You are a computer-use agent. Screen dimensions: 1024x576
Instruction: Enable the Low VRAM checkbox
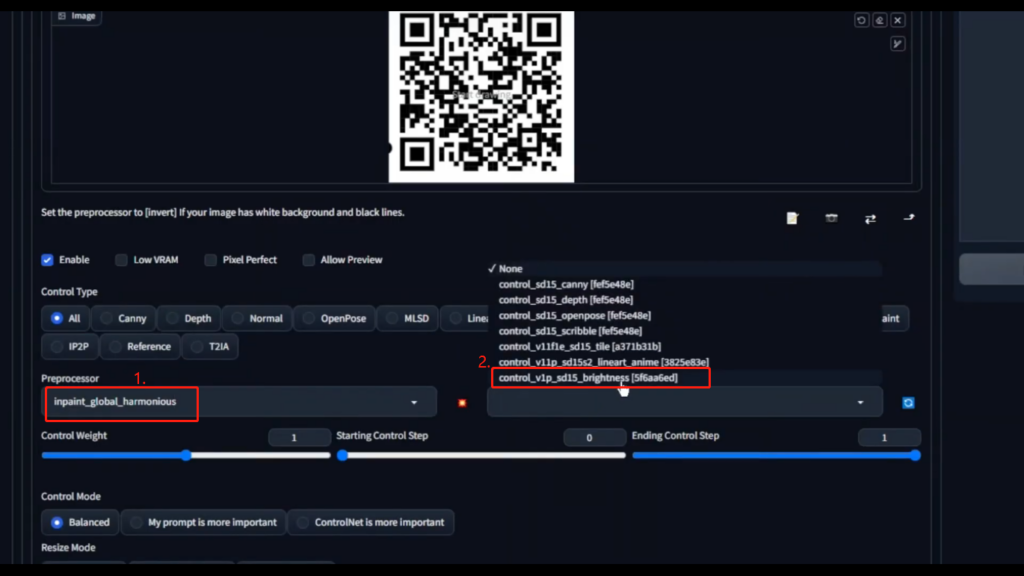121,260
